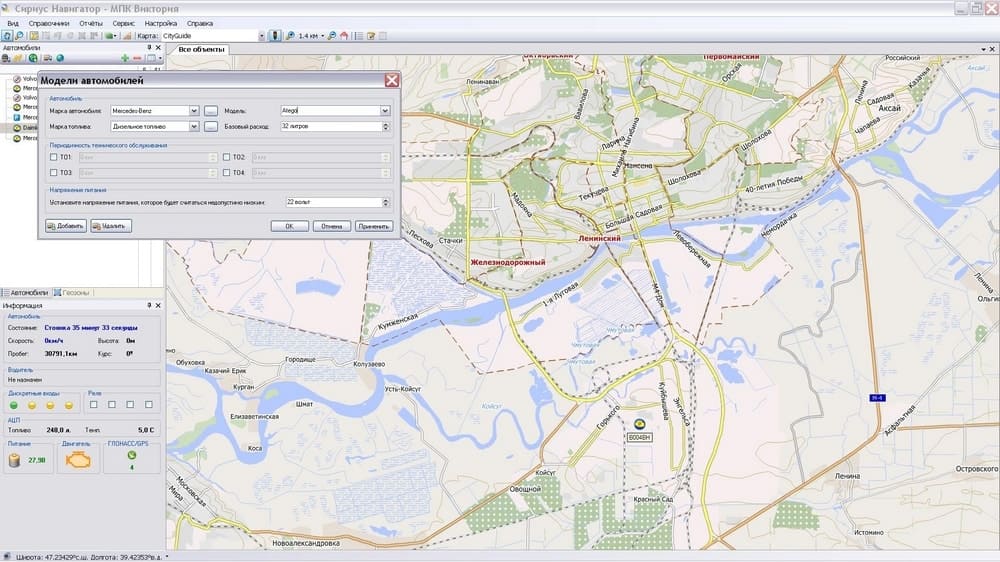This screenshot has height=562, width=1000.
Task: Expand the Модель dropdown showing Atego
Action: click(x=385, y=111)
